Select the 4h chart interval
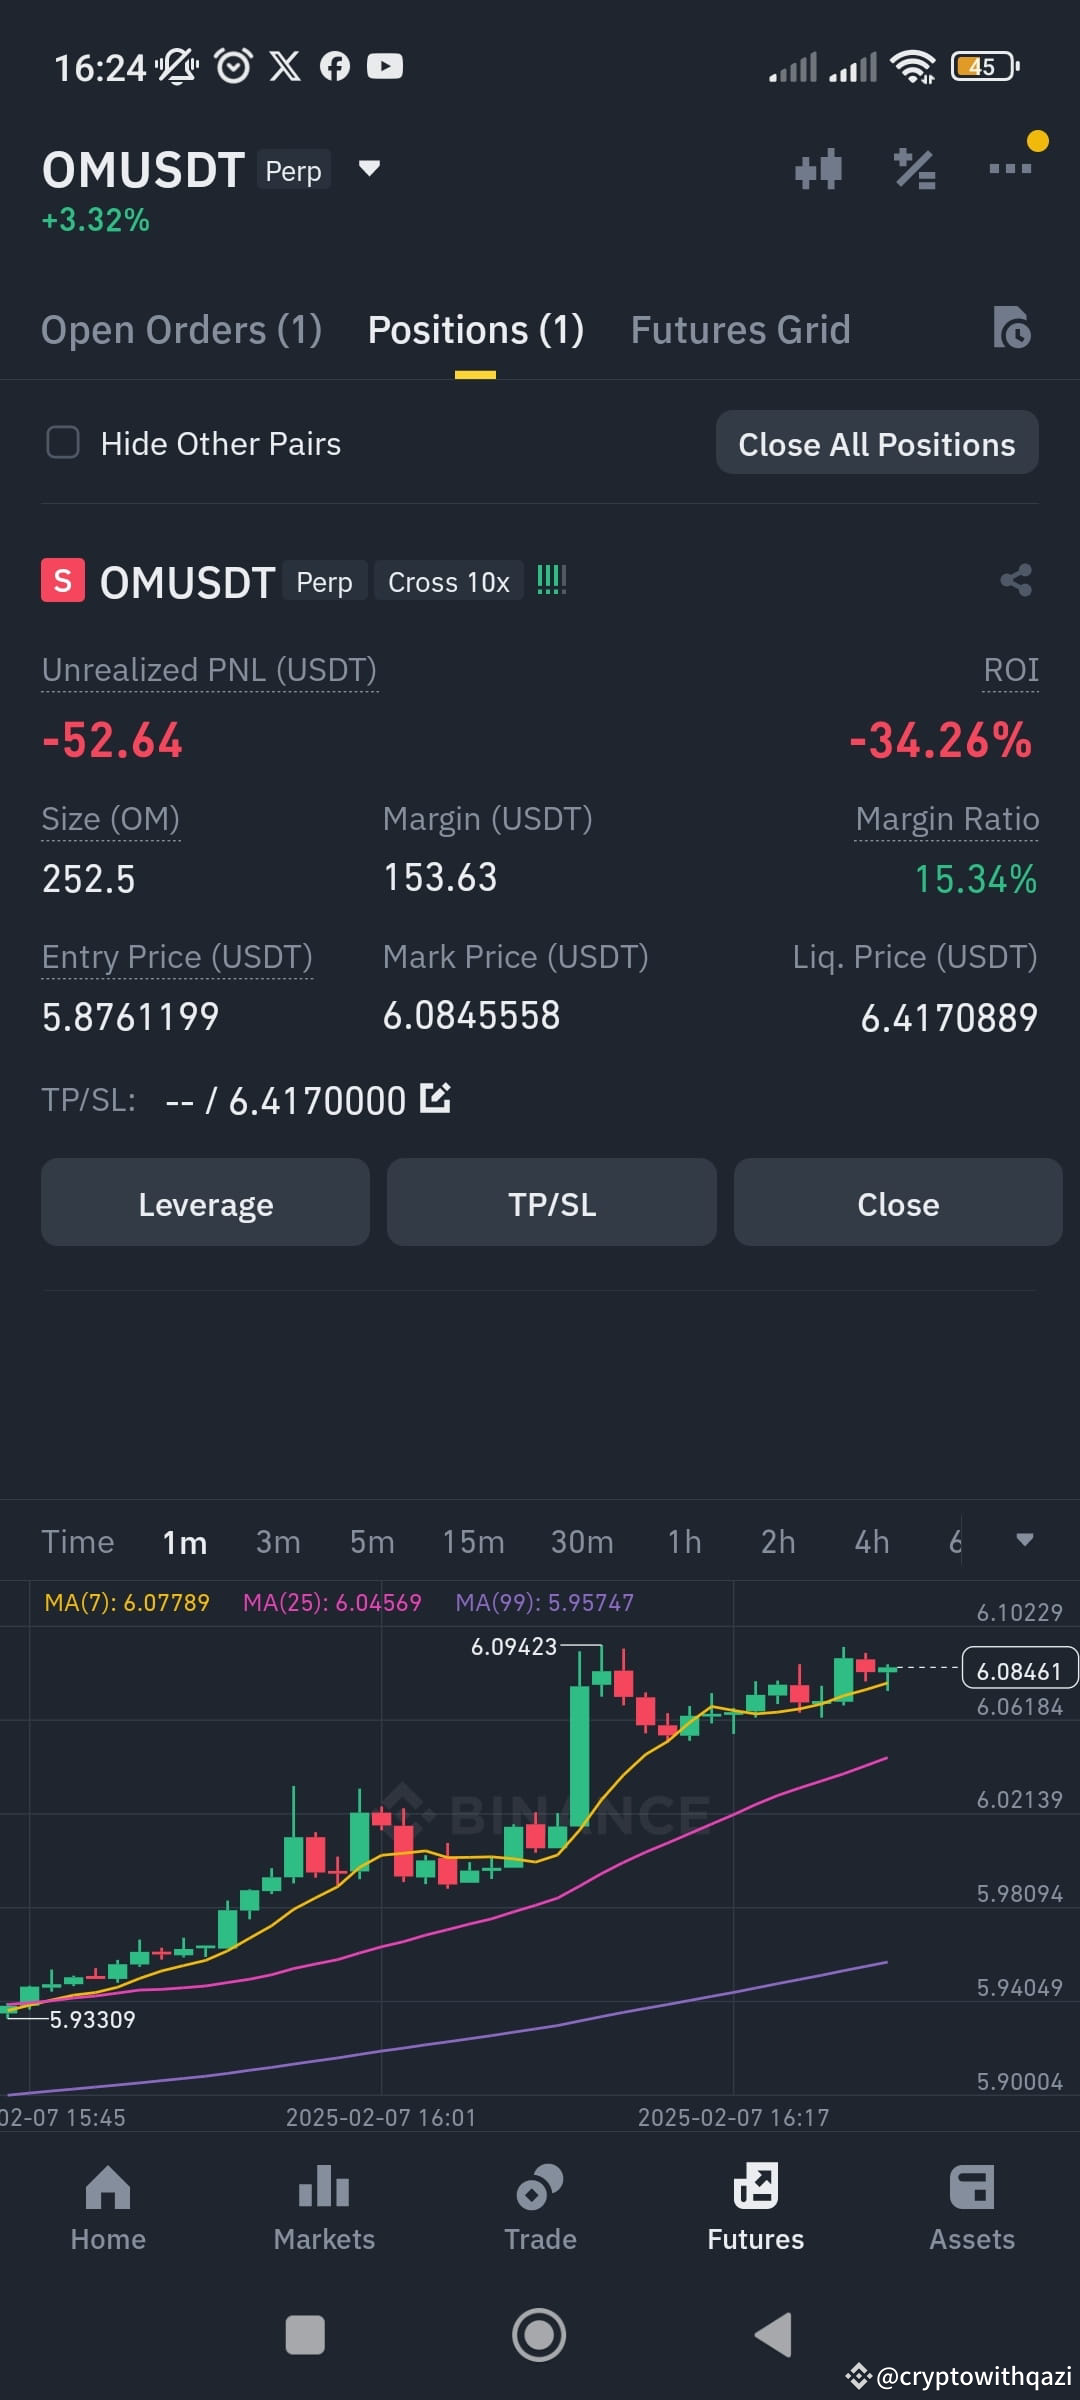This screenshot has height=2400, width=1080. (x=872, y=1541)
